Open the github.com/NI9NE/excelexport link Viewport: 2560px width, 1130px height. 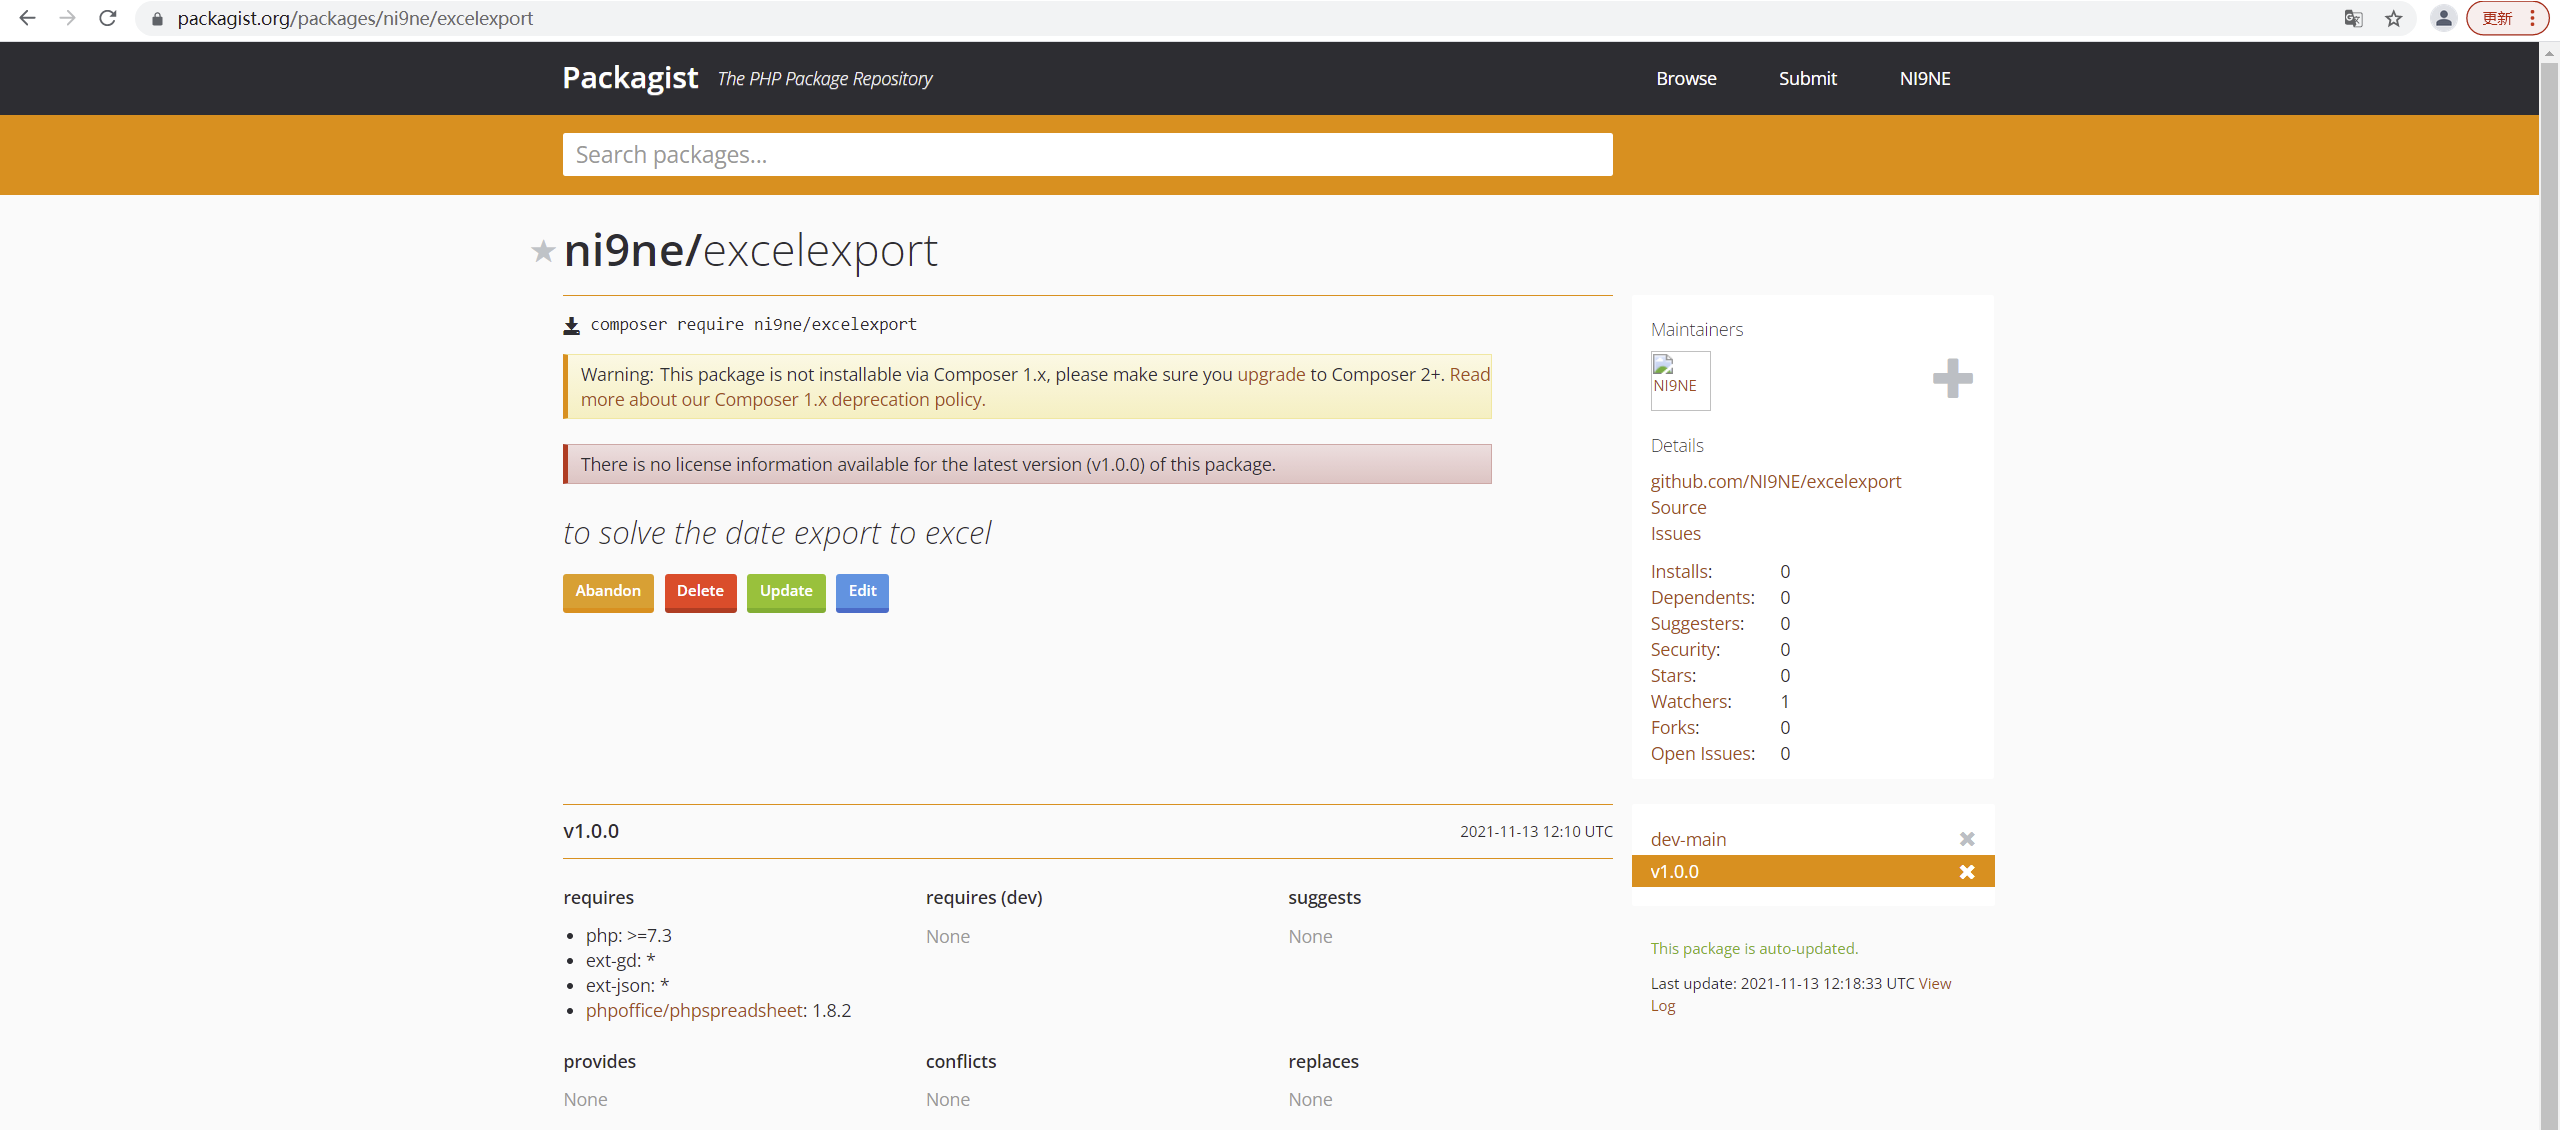pos(1775,481)
